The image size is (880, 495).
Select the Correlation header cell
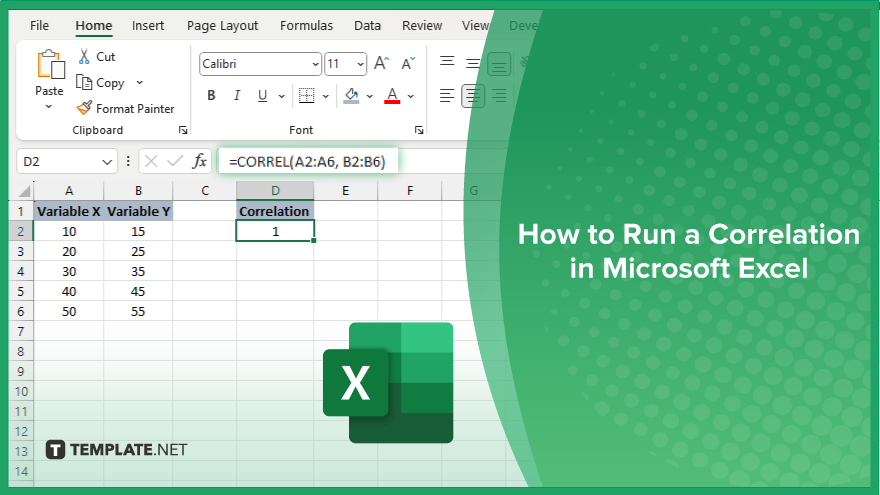point(274,212)
